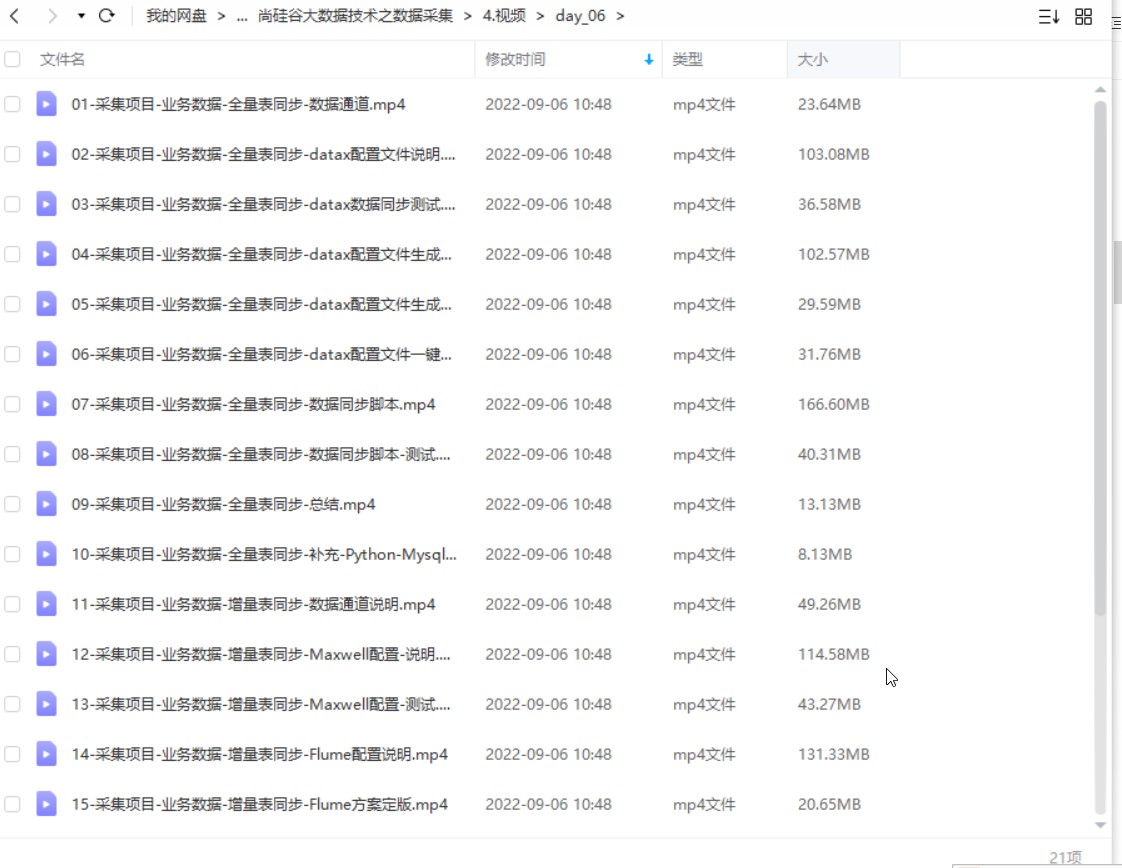1122x868 pixels.
Task: Click video icon of 01-数据通道.mp4
Action: (47, 104)
